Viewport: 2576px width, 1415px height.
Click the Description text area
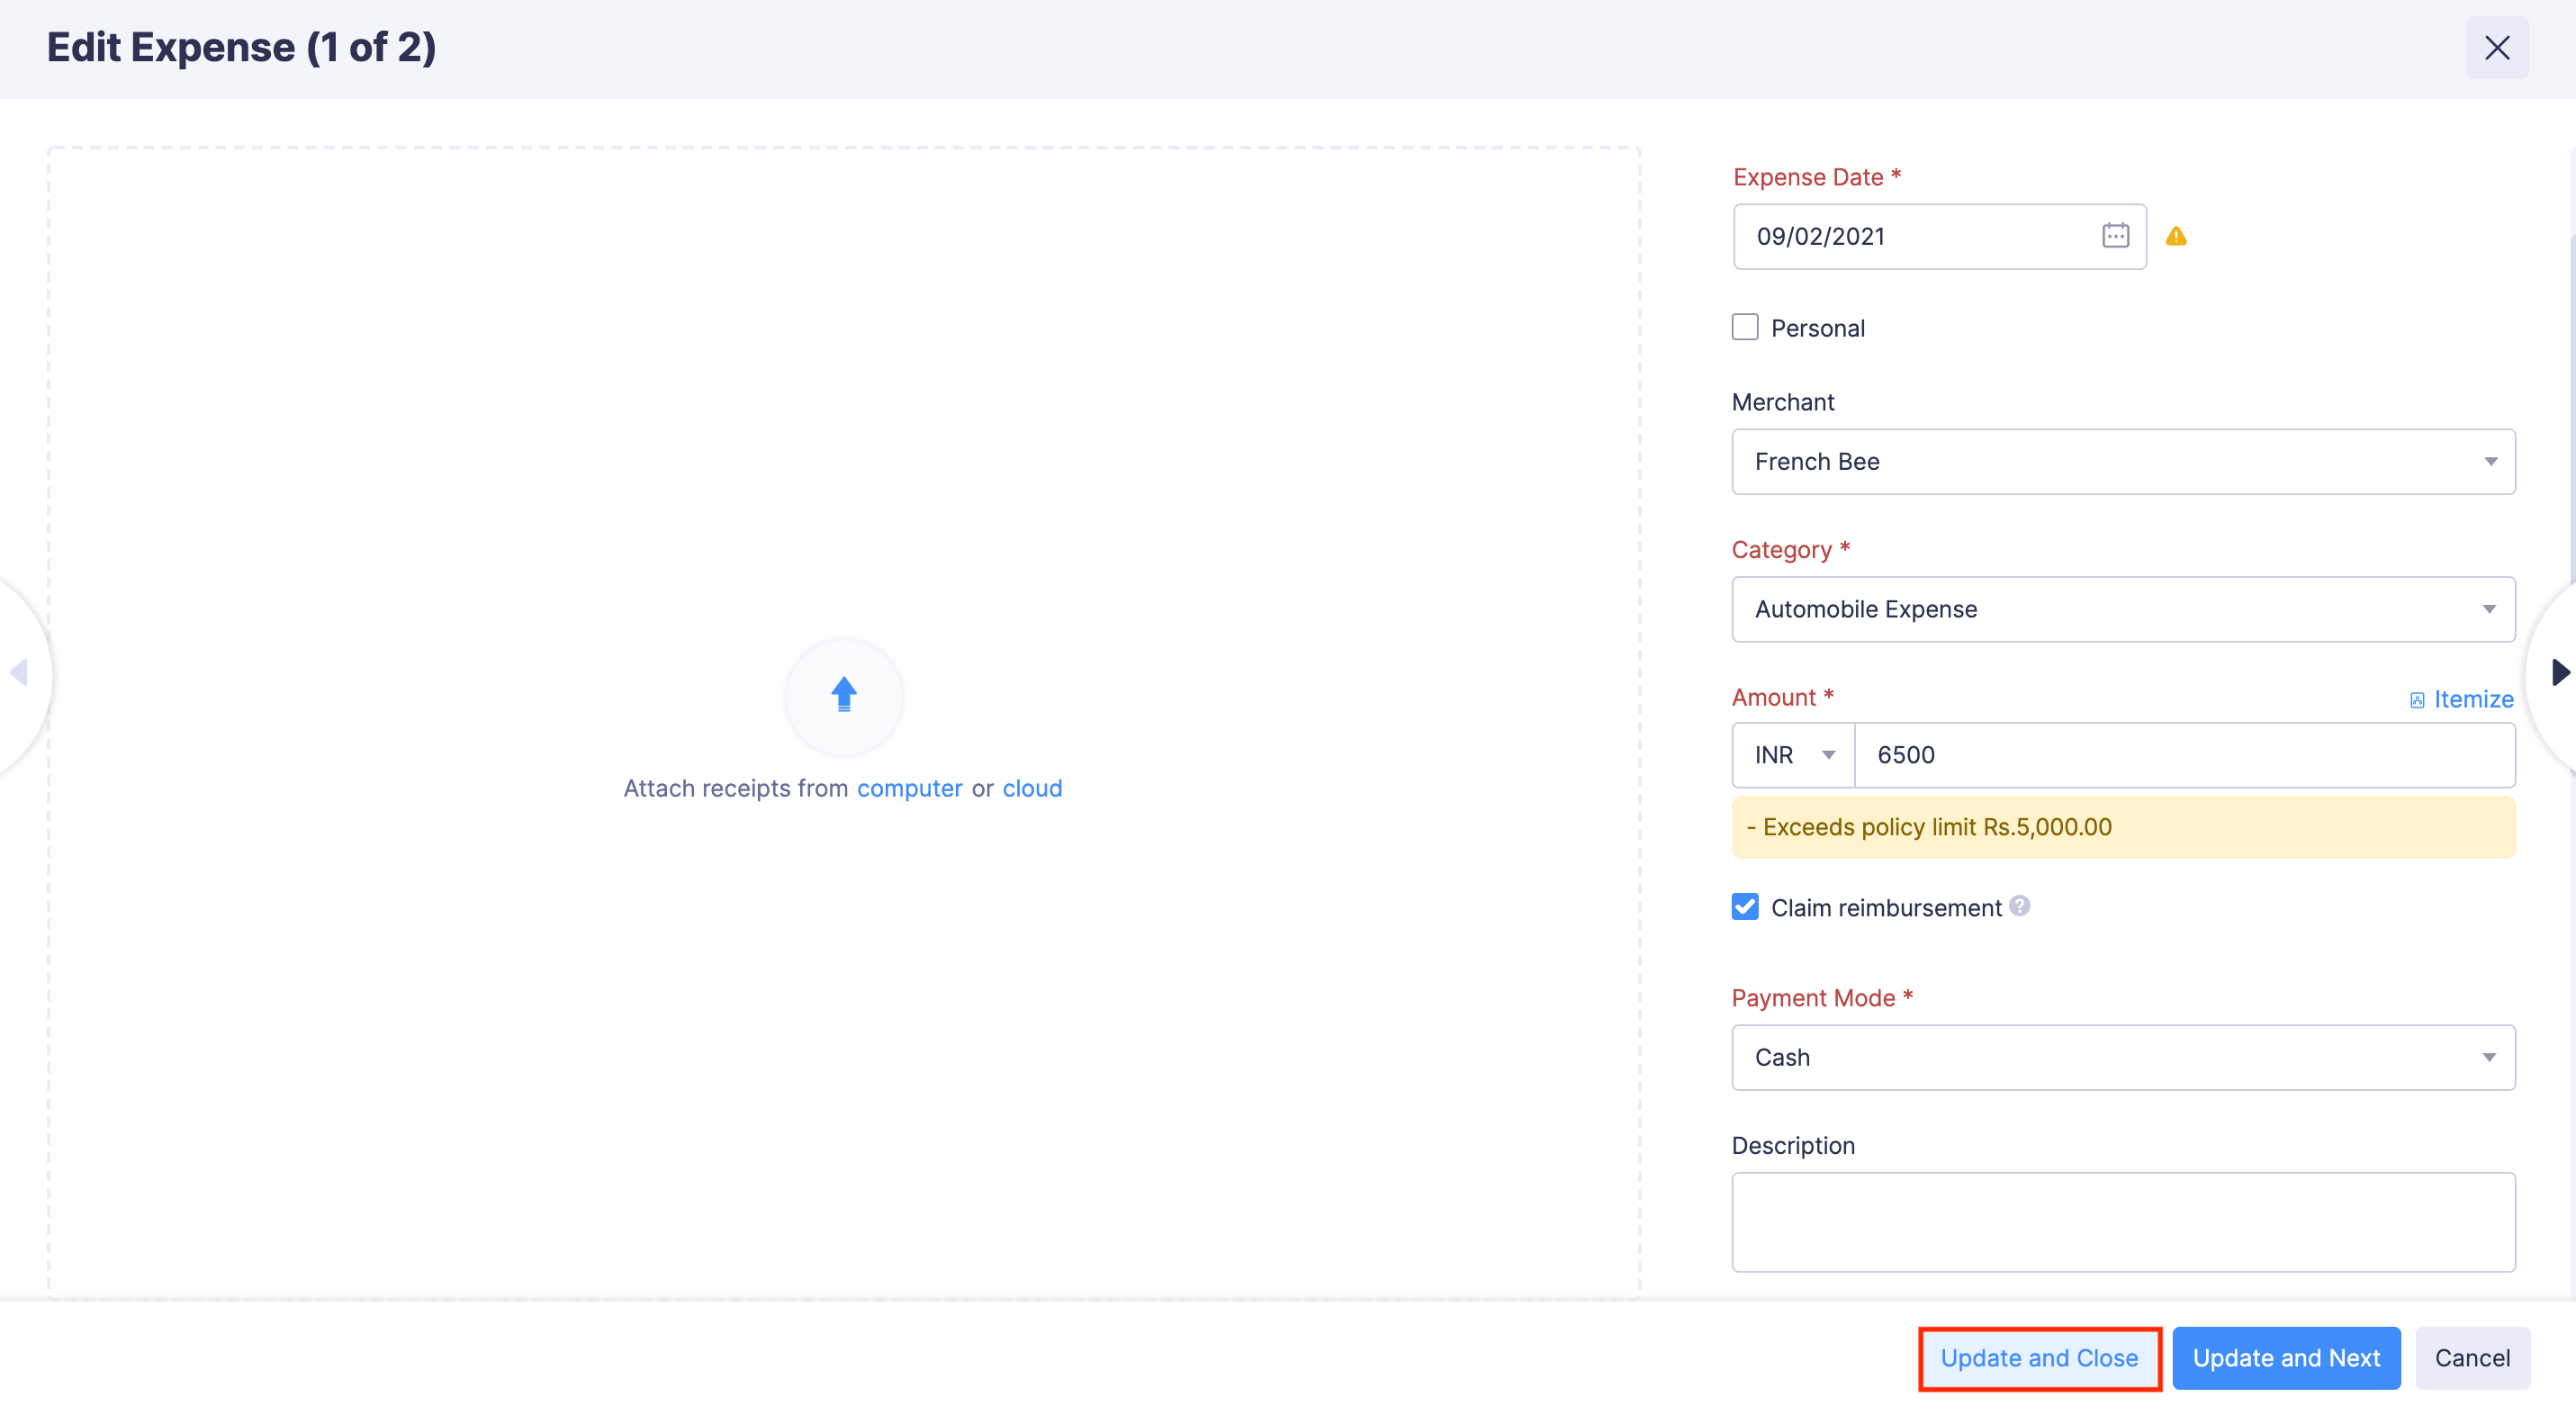pos(2123,1222)
